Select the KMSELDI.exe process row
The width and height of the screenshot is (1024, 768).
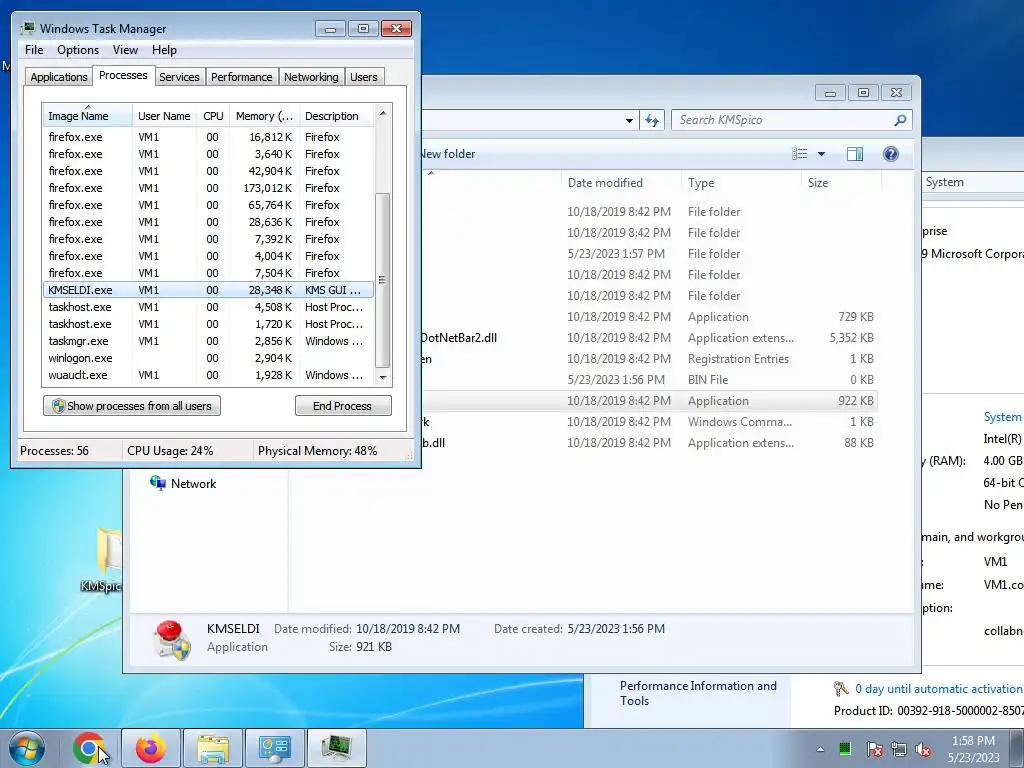(x=209, y=290)
